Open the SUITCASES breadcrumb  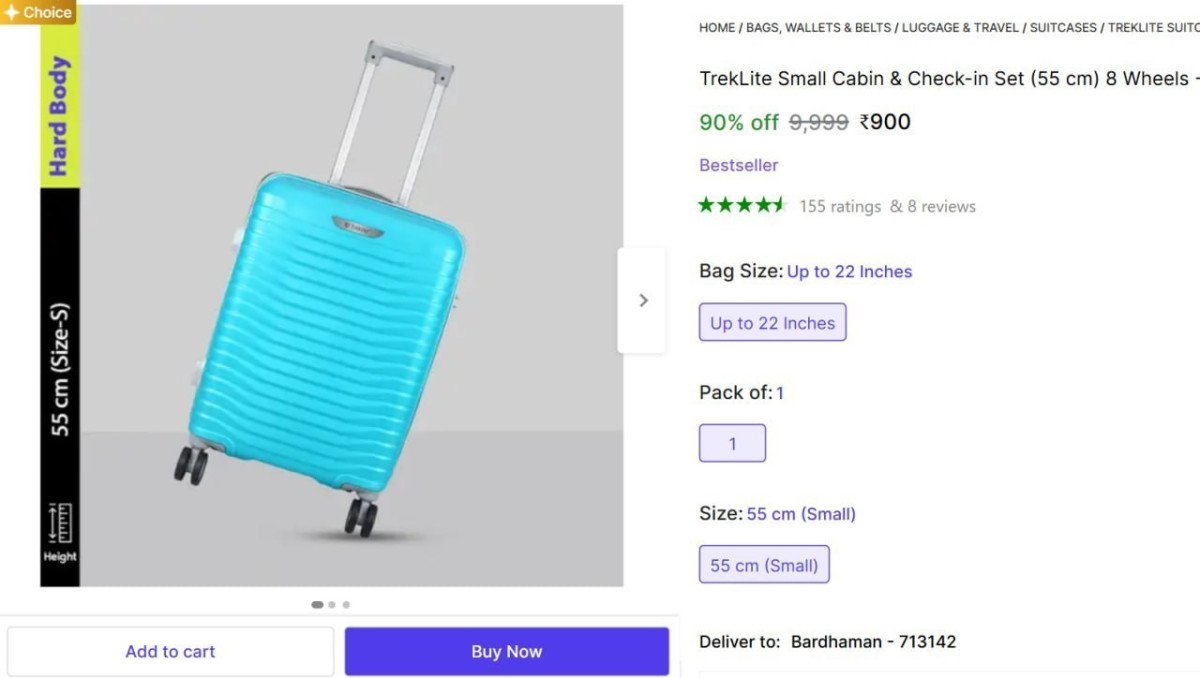coord(1063,28)
